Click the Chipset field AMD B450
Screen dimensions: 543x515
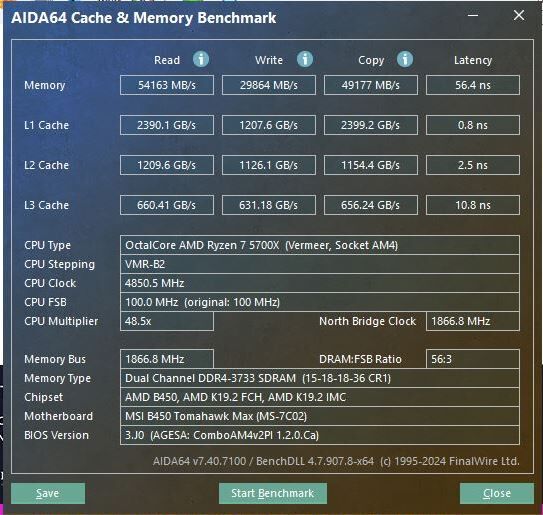[x=320, y=397]
